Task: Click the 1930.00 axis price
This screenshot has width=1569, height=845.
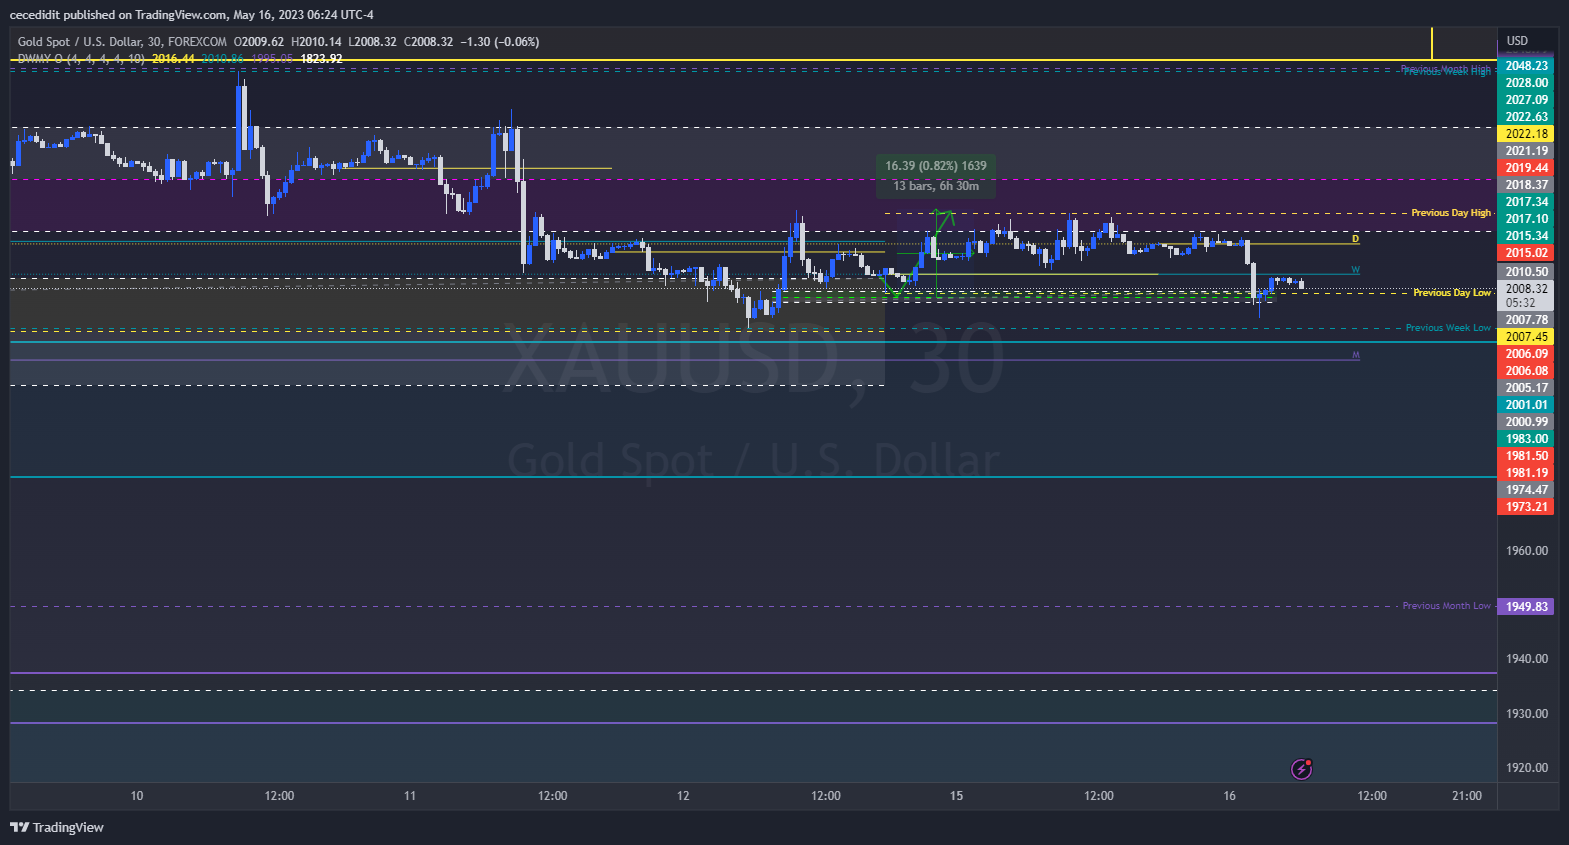Action: pyautogui.click(x=1526, y=714)
